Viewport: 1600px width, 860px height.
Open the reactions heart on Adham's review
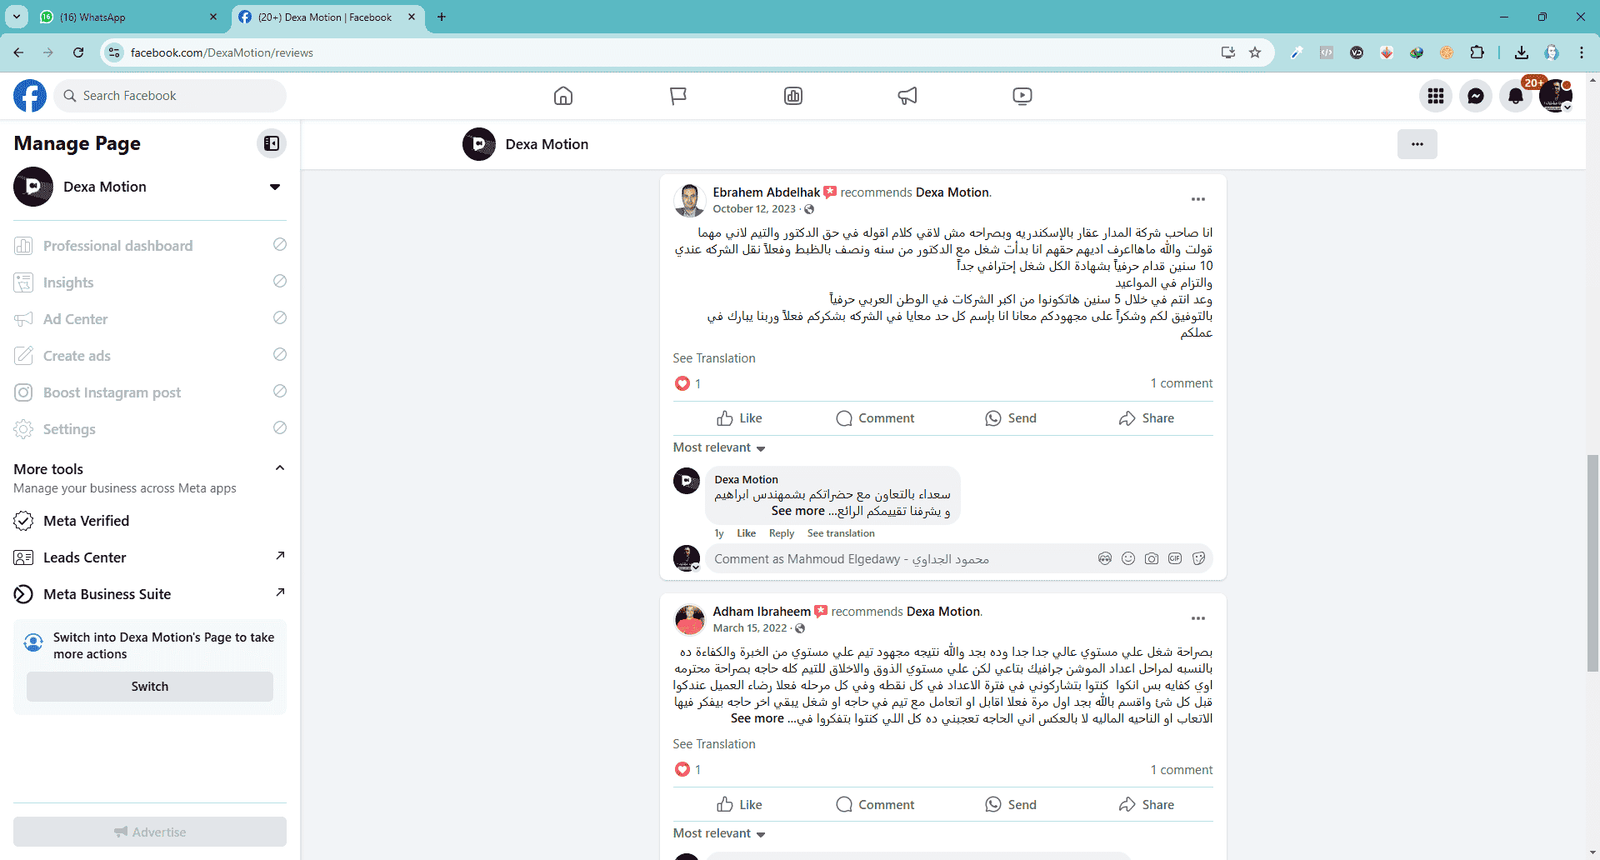tap(682, 770)
